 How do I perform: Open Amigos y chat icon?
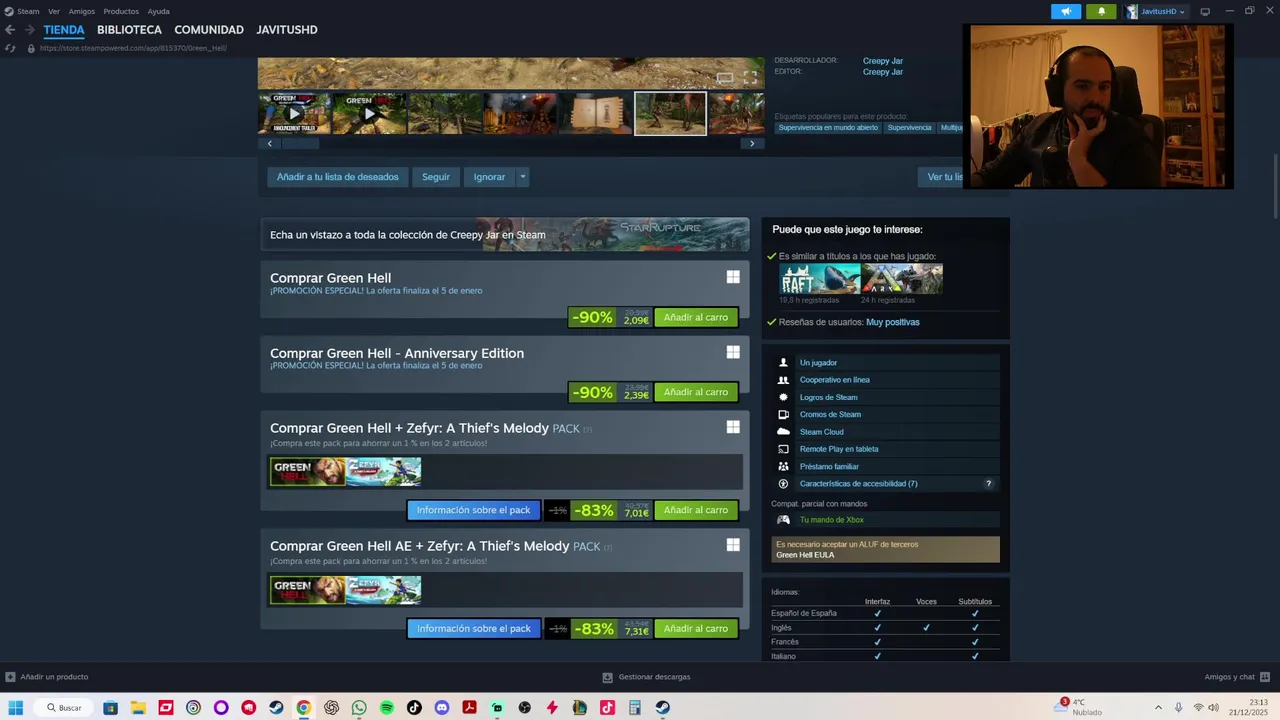[x=1265, y=677]
